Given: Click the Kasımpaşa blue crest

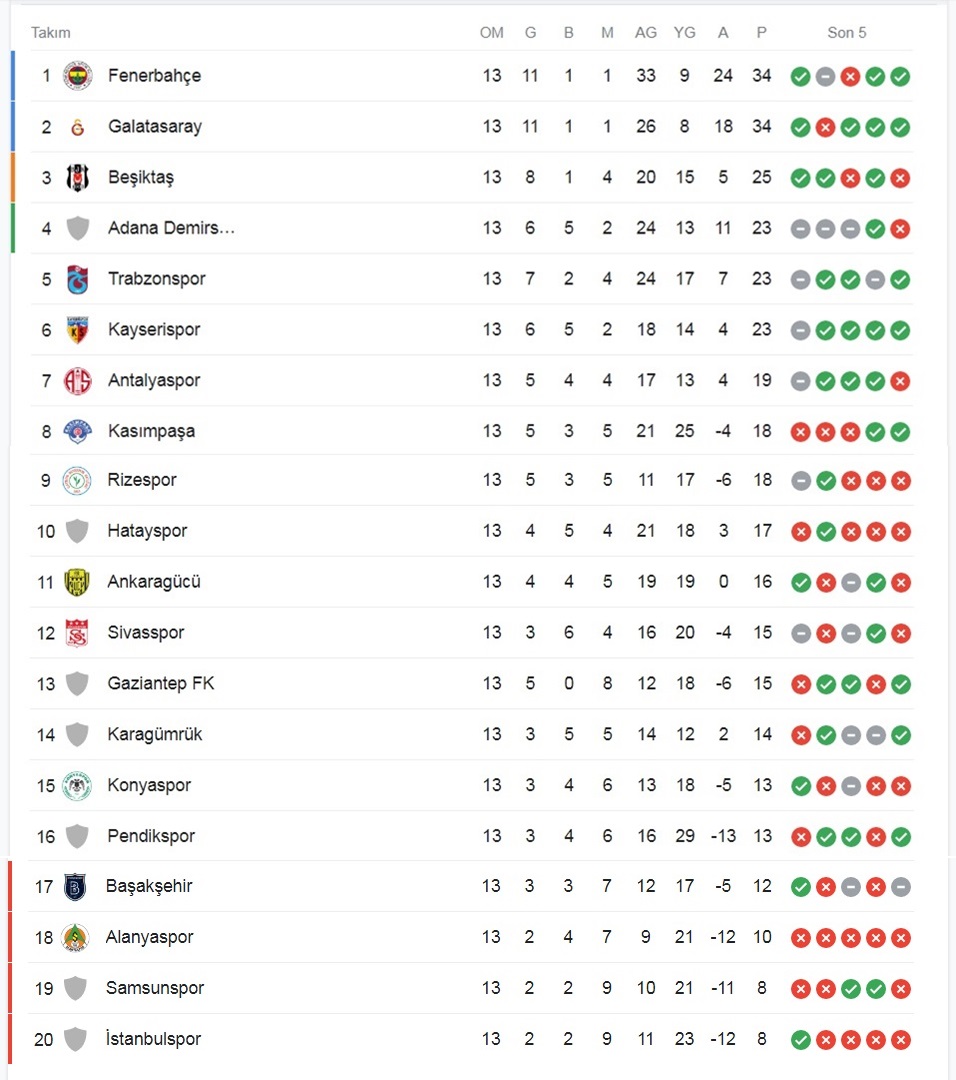Looking at the screenshot, I should (x=77, y=431).
